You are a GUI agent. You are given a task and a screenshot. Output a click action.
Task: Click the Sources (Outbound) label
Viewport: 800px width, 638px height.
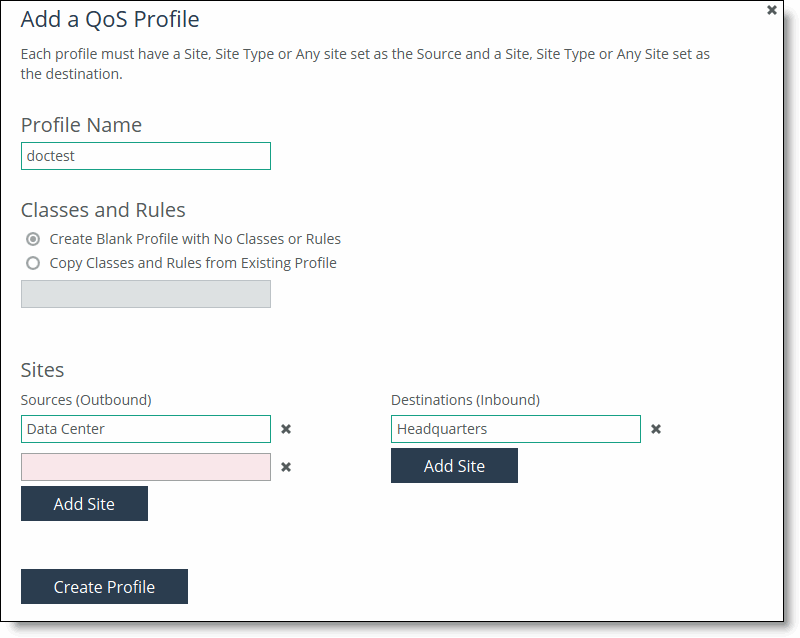coord(86,400)
